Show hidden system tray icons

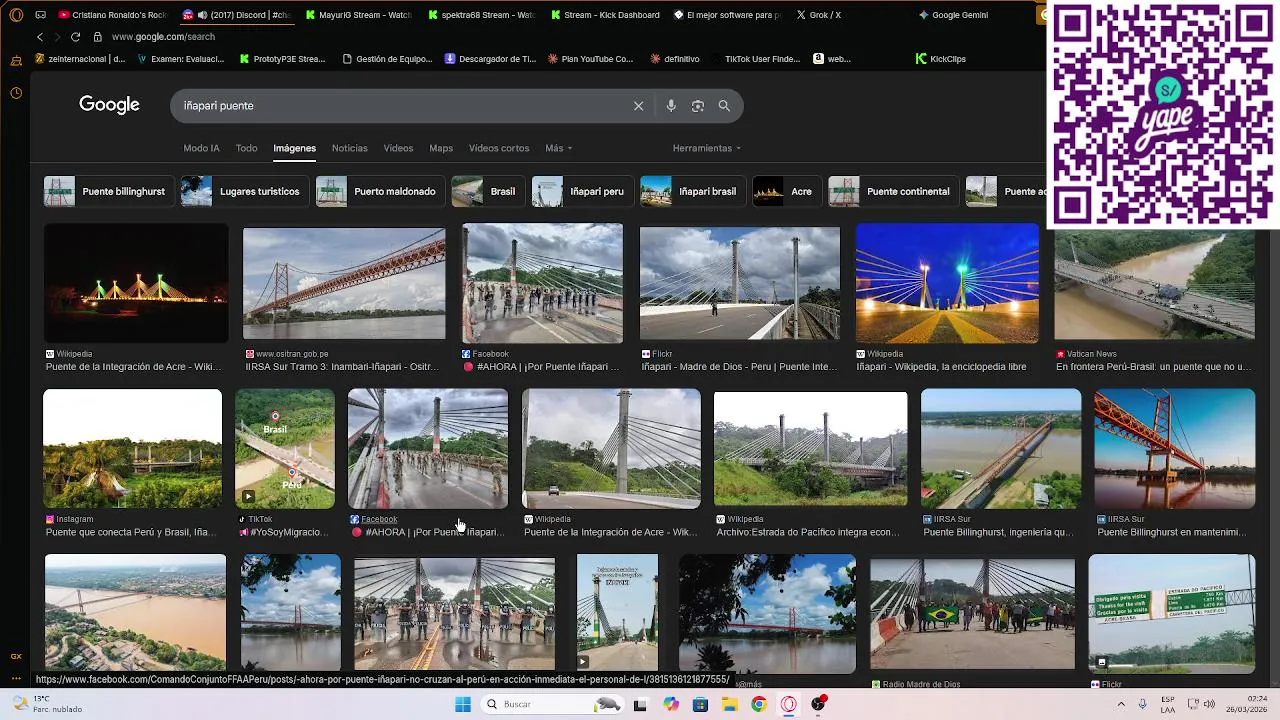1121,704
